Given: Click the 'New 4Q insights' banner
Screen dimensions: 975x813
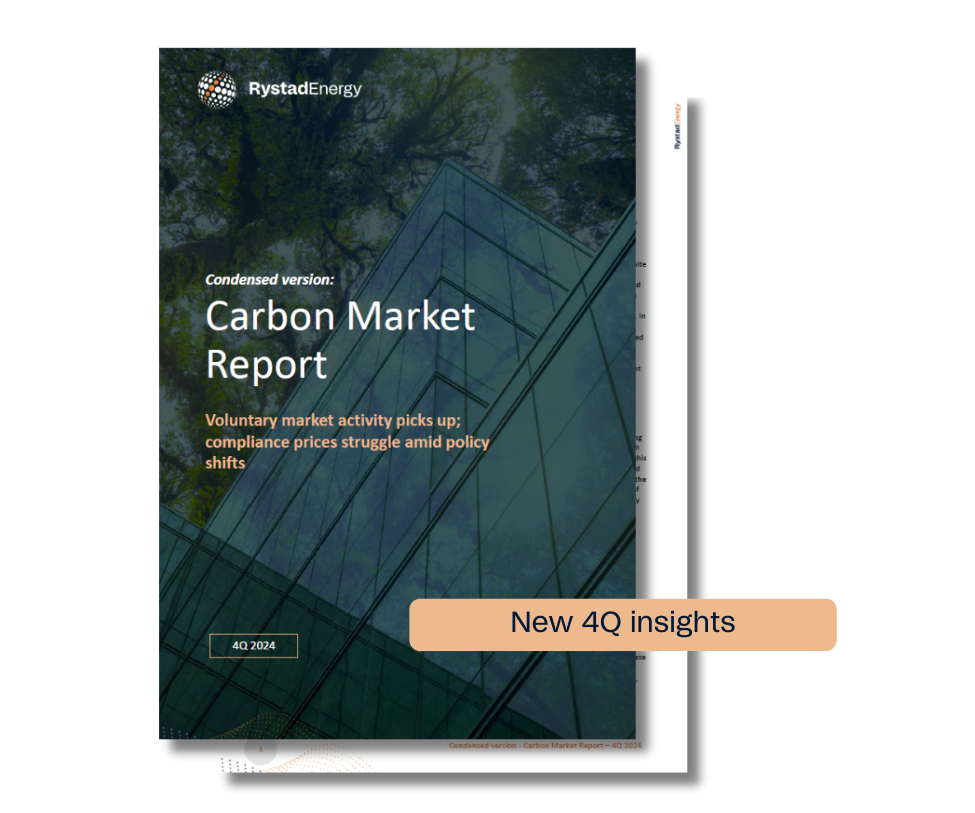Looking at the screenshot, I should (x=622, y=625).
